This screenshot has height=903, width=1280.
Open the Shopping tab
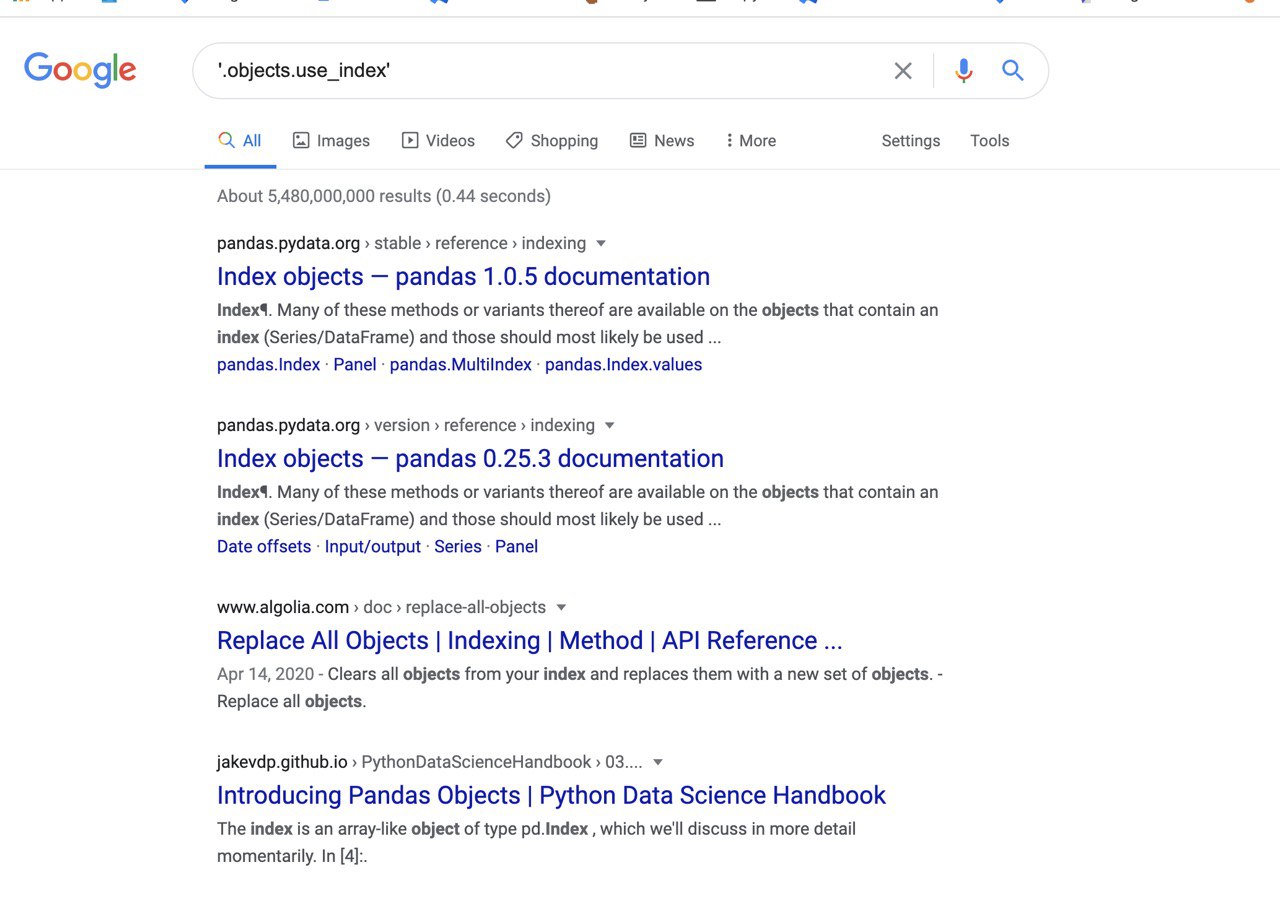pos(552,141)
